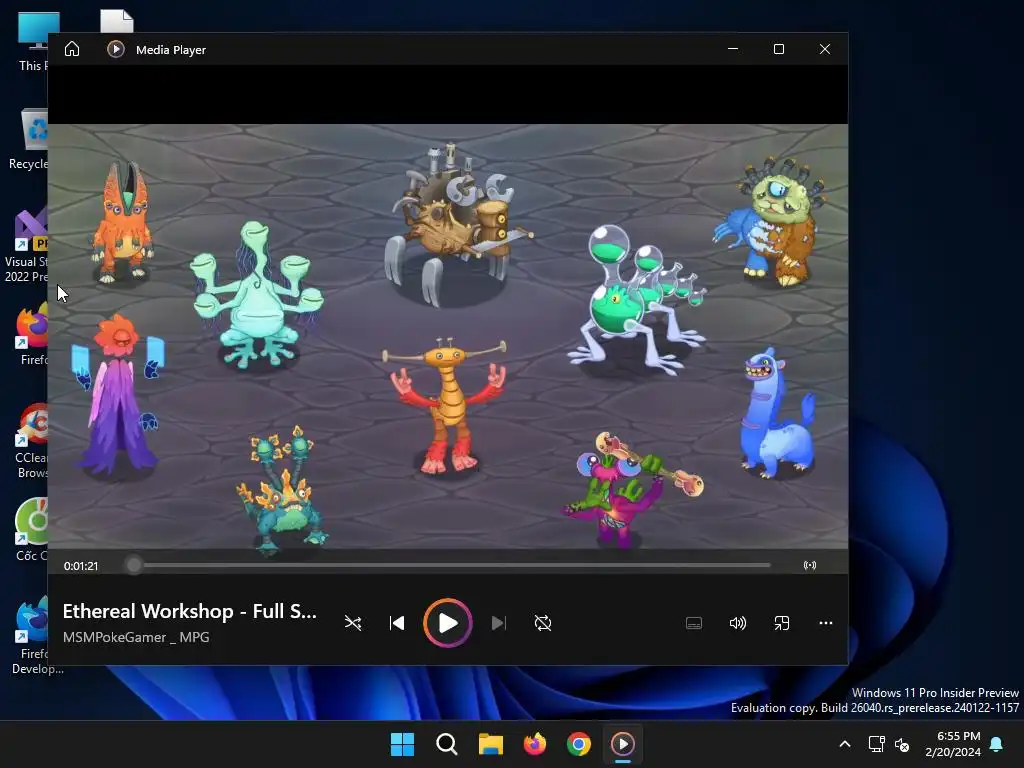Select the This PC desktop icon
Image resolution: width=1024 pixels, height=768 pixels.
click(x=34, y=42)
